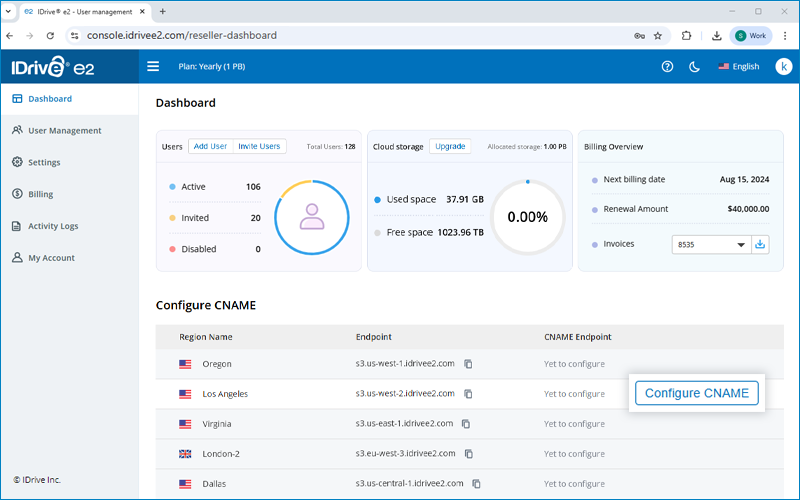Viewport: 800px width, 500px height.
Task: Download the selected invoice icon
Action: pos(760,245)
